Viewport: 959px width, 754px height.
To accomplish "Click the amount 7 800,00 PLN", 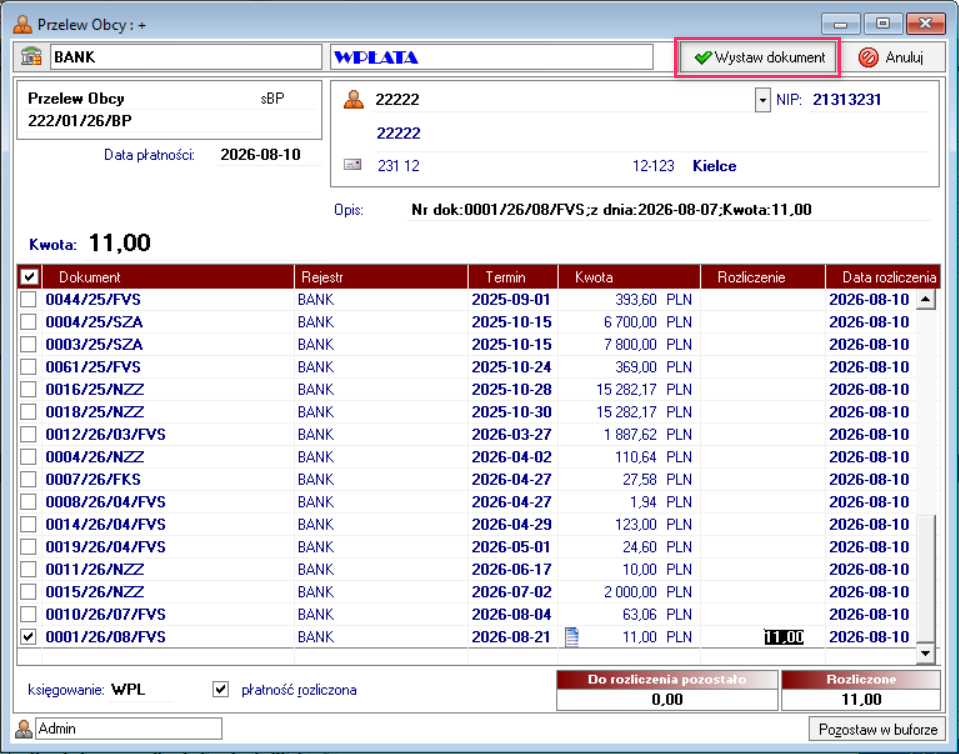I will tap(648, 344).
